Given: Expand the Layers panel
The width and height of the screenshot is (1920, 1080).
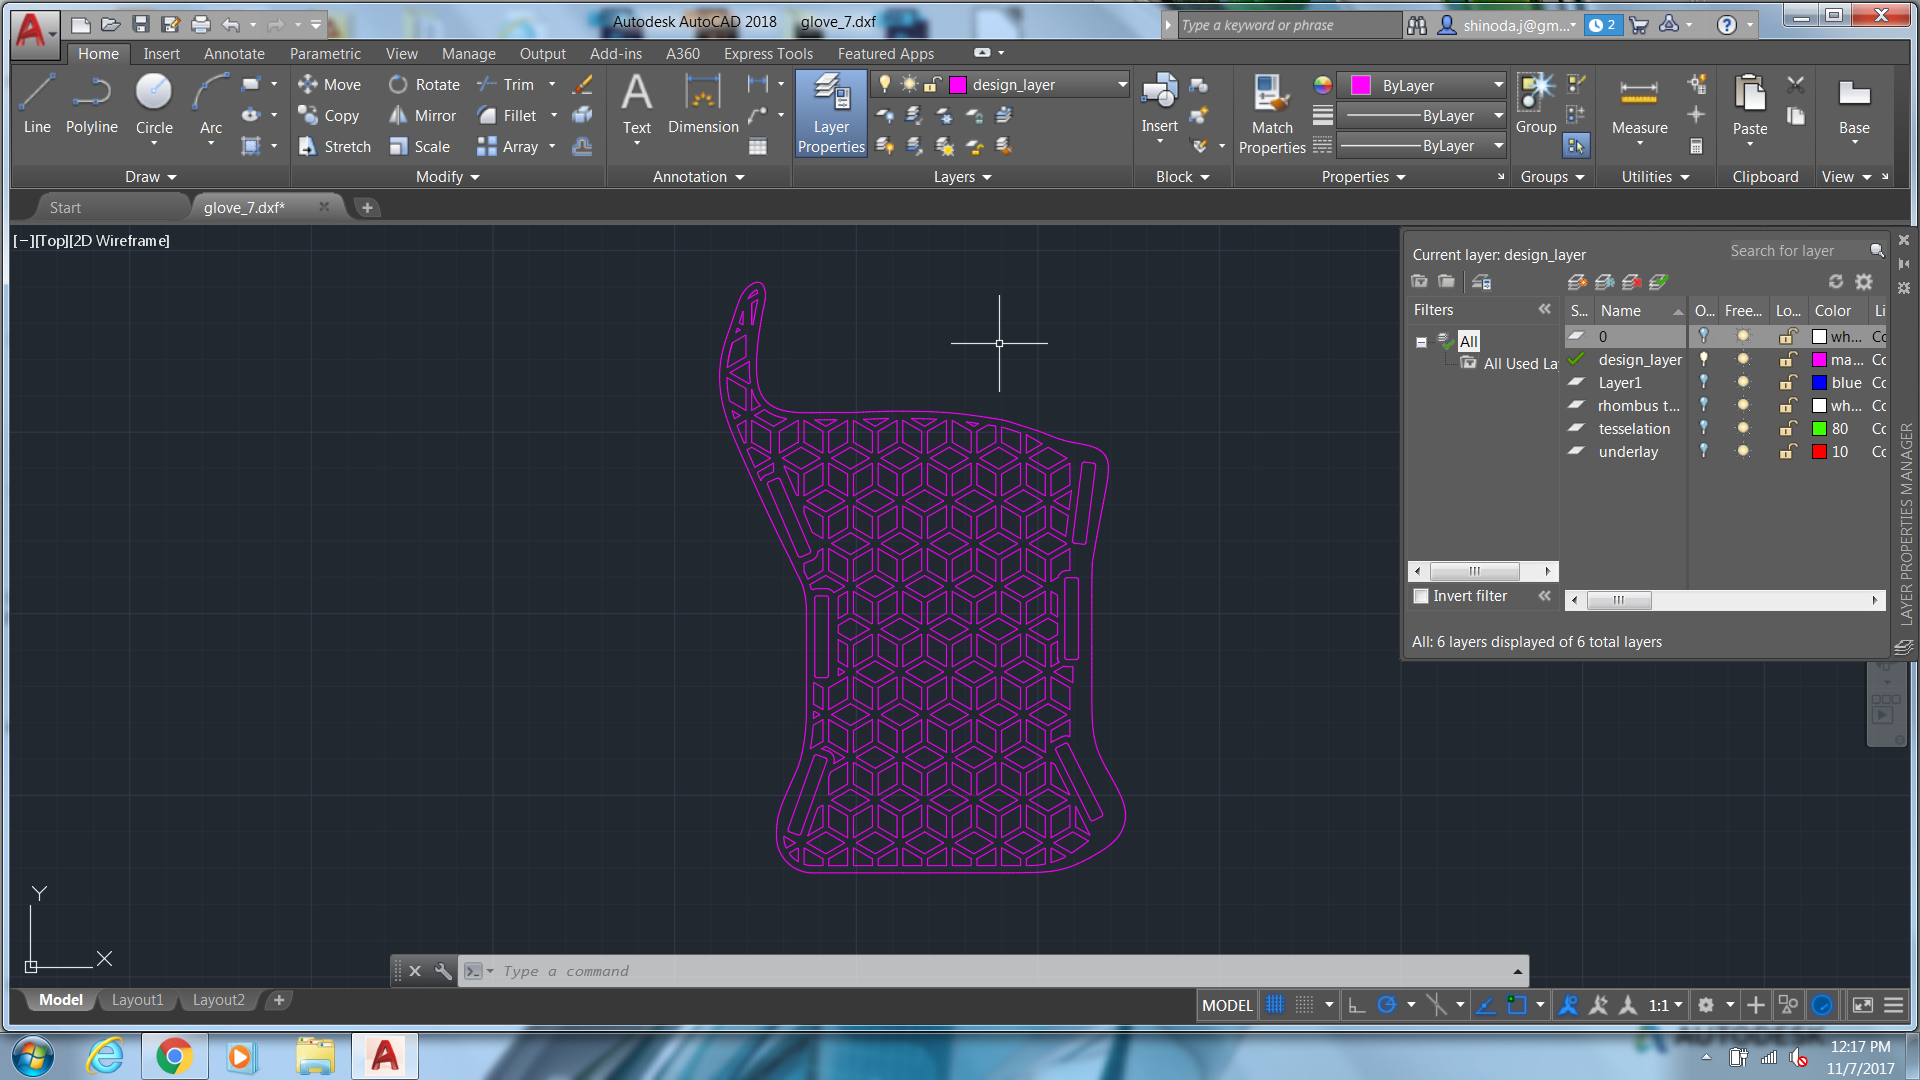Looking at the screenshot, I should point(962,177).
